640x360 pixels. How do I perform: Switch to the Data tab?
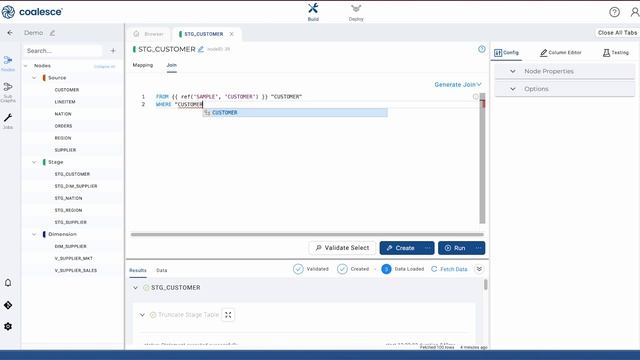coord(162,270)
